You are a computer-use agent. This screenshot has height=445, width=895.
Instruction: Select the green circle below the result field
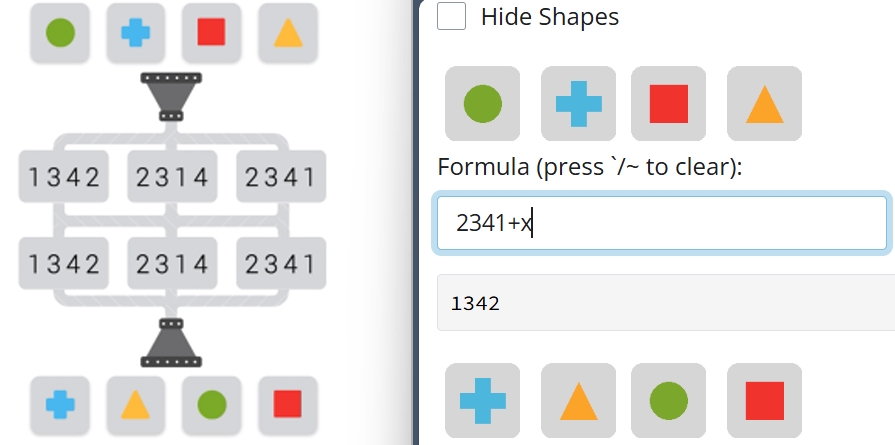click(x=668, y=401)
